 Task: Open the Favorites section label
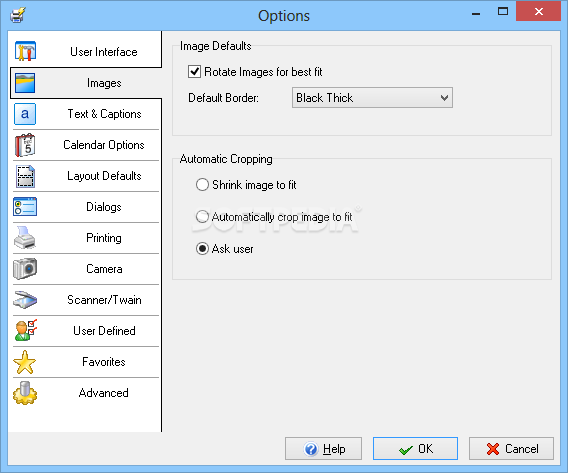pos(104,362)
